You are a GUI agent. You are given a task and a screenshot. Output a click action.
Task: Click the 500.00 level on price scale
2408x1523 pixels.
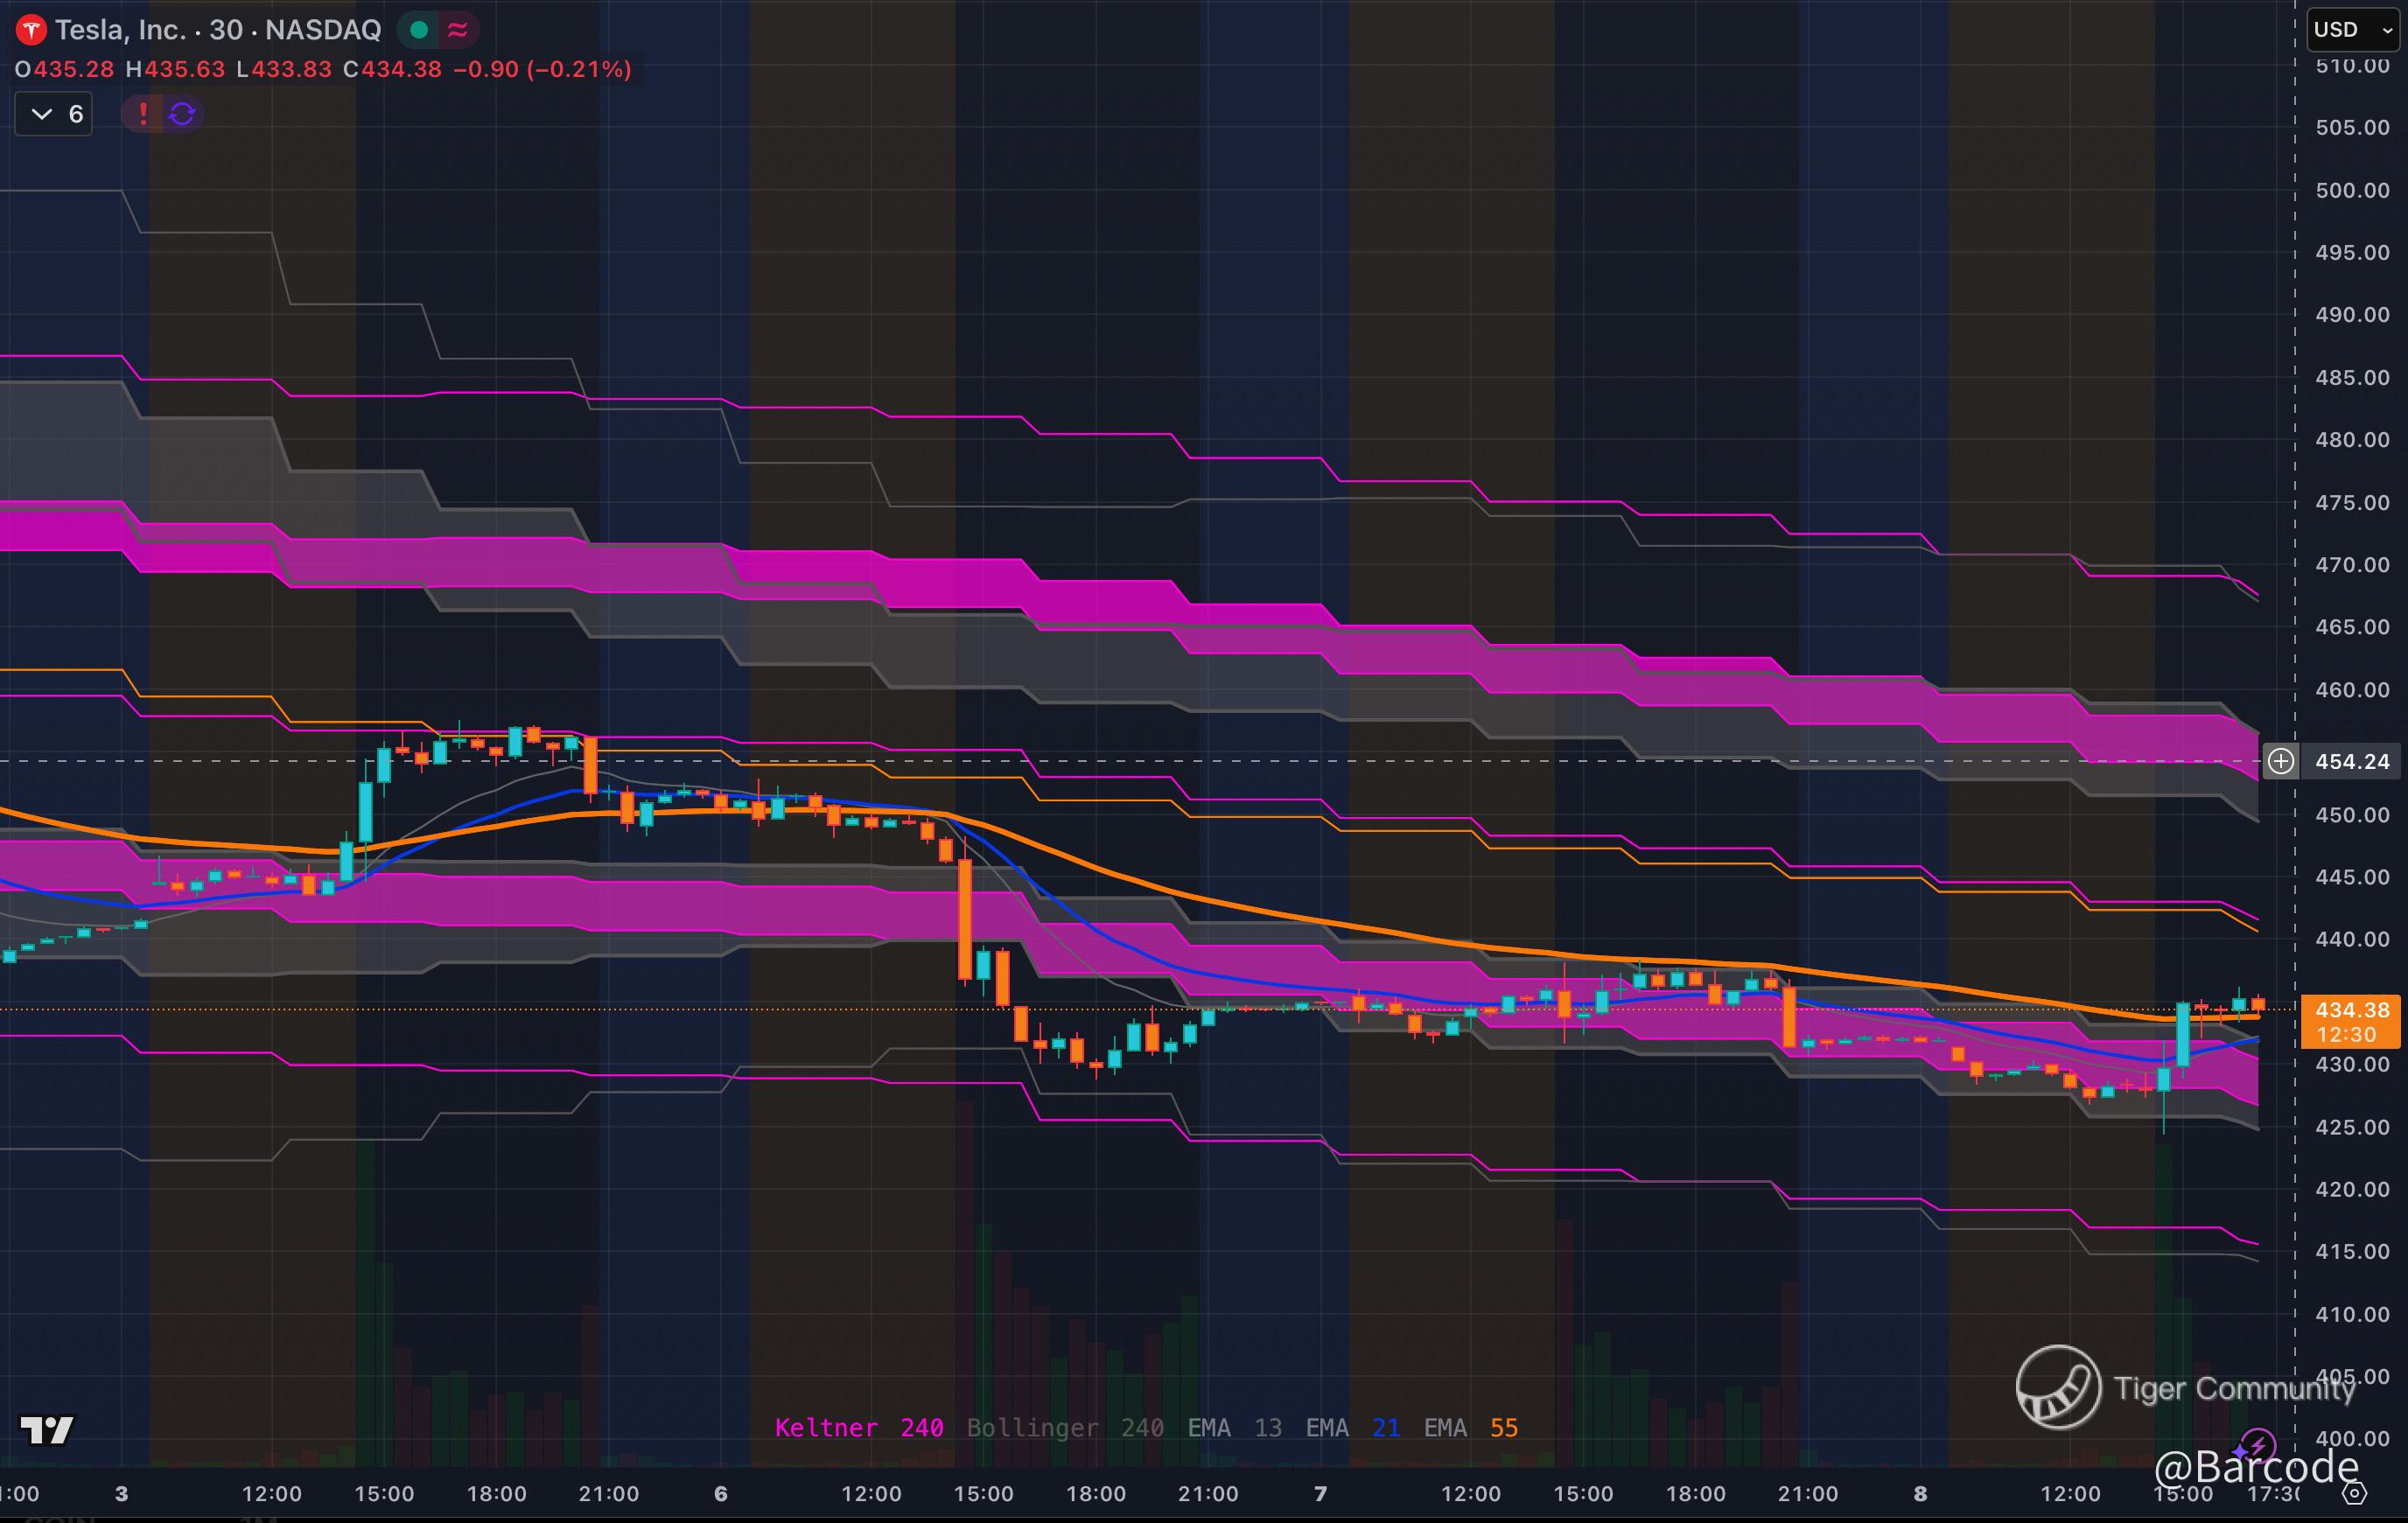tap(2351, 190)
